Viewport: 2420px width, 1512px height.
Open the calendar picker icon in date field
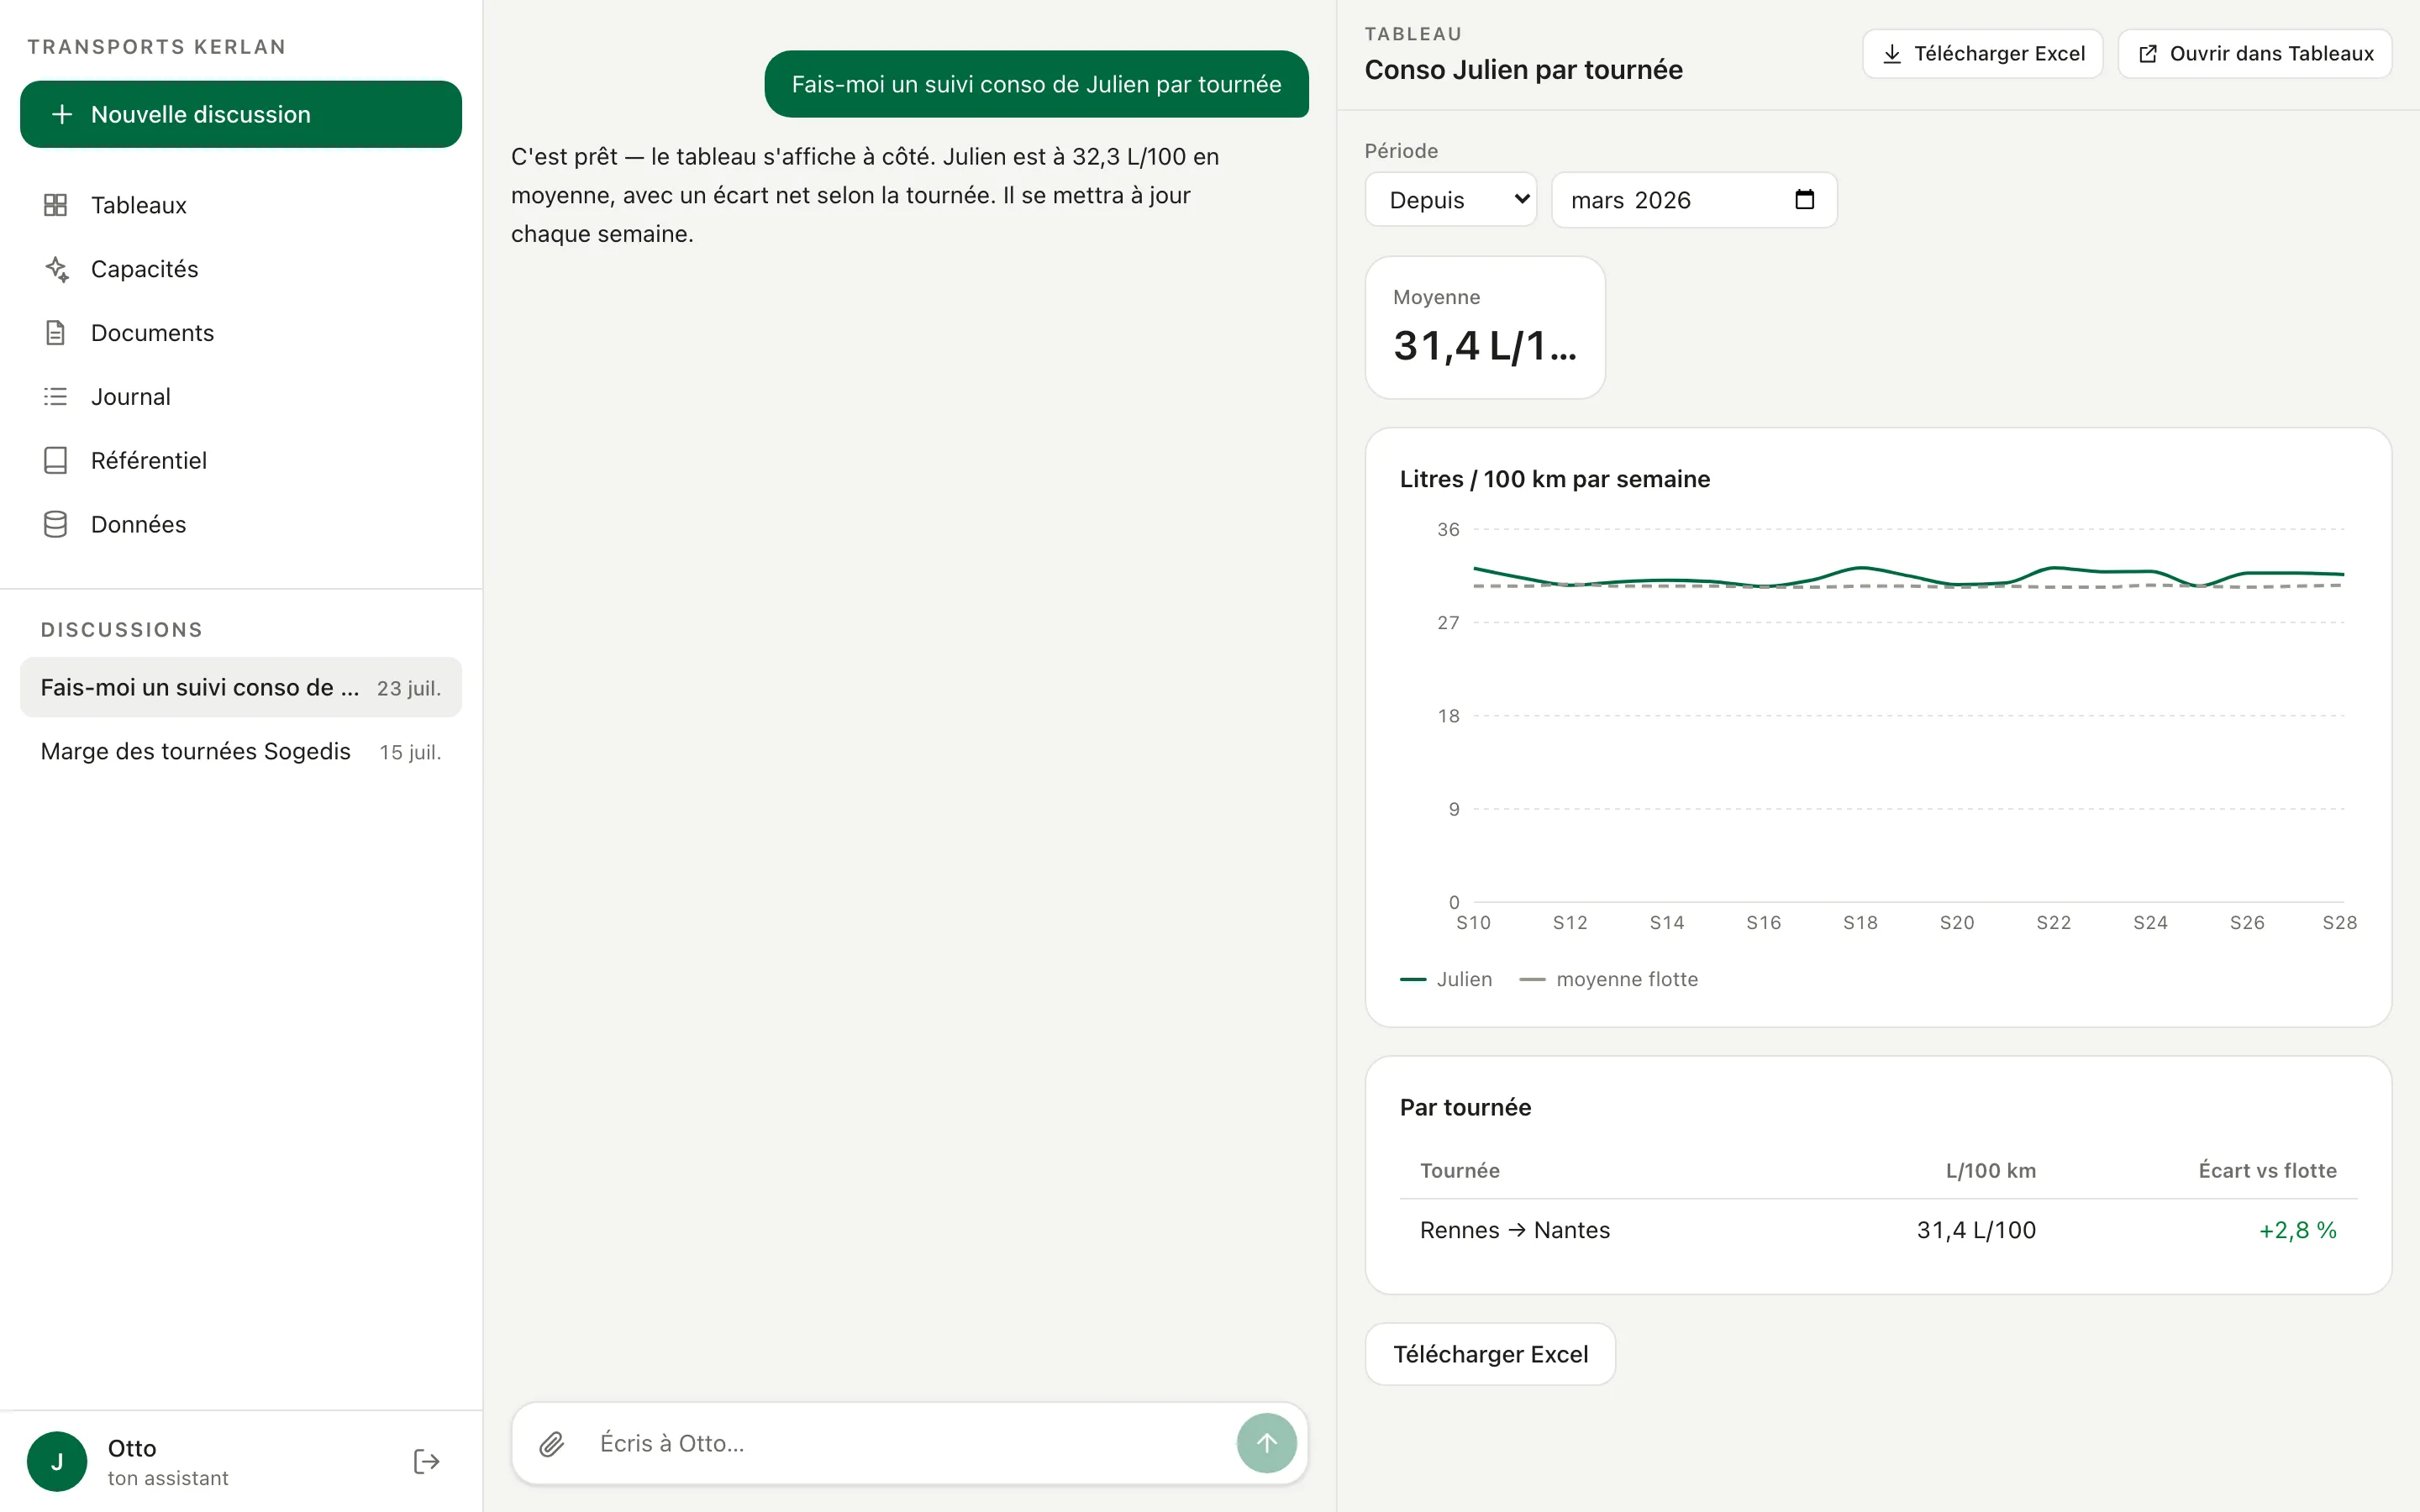(x=1805, y=200)
